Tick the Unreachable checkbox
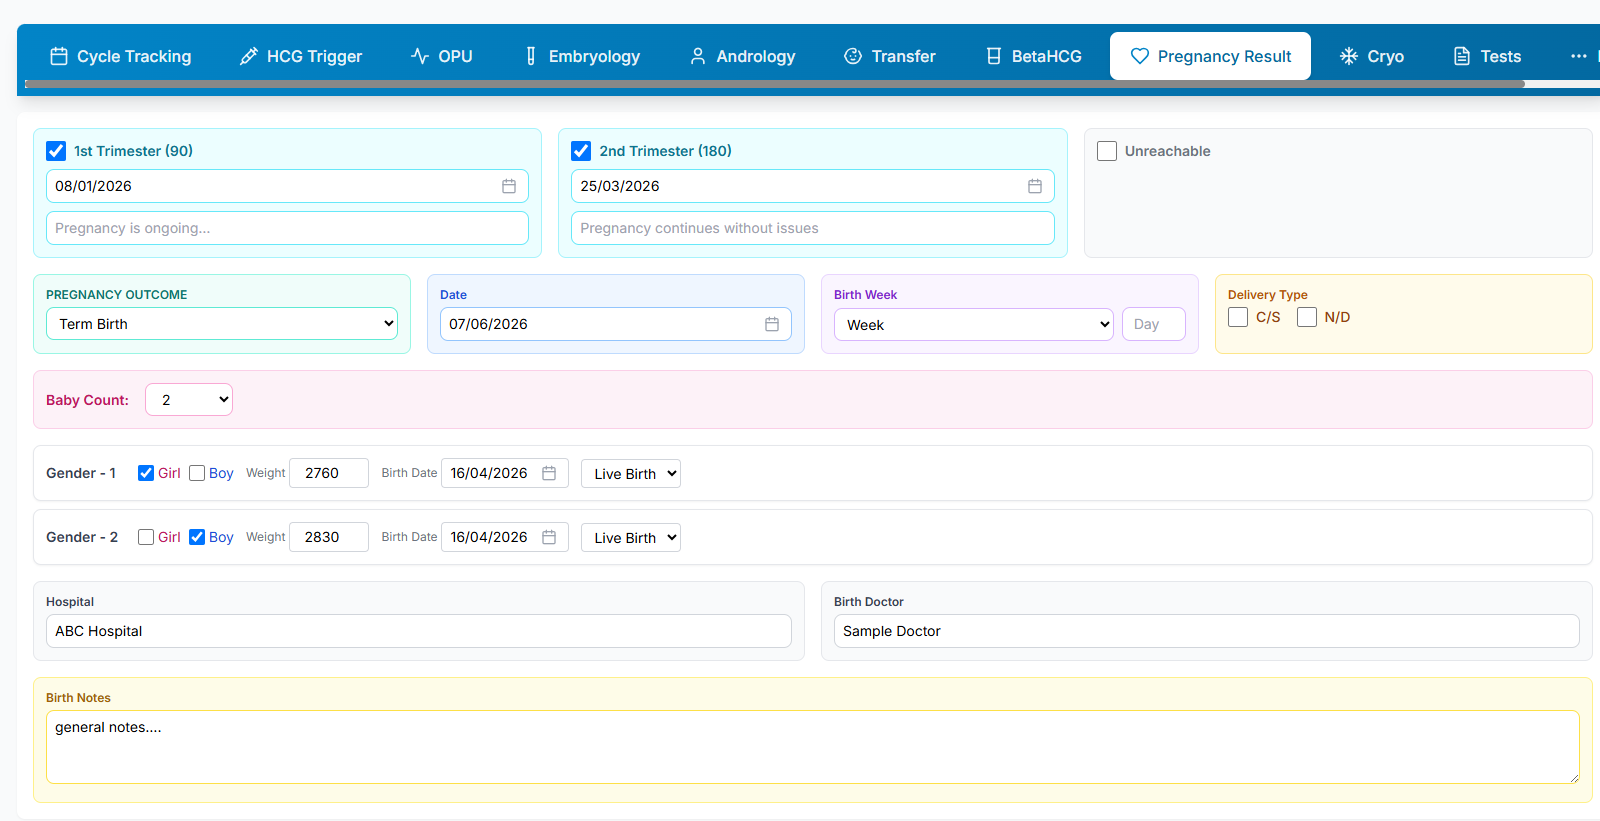 click(x=1107, y=151)
